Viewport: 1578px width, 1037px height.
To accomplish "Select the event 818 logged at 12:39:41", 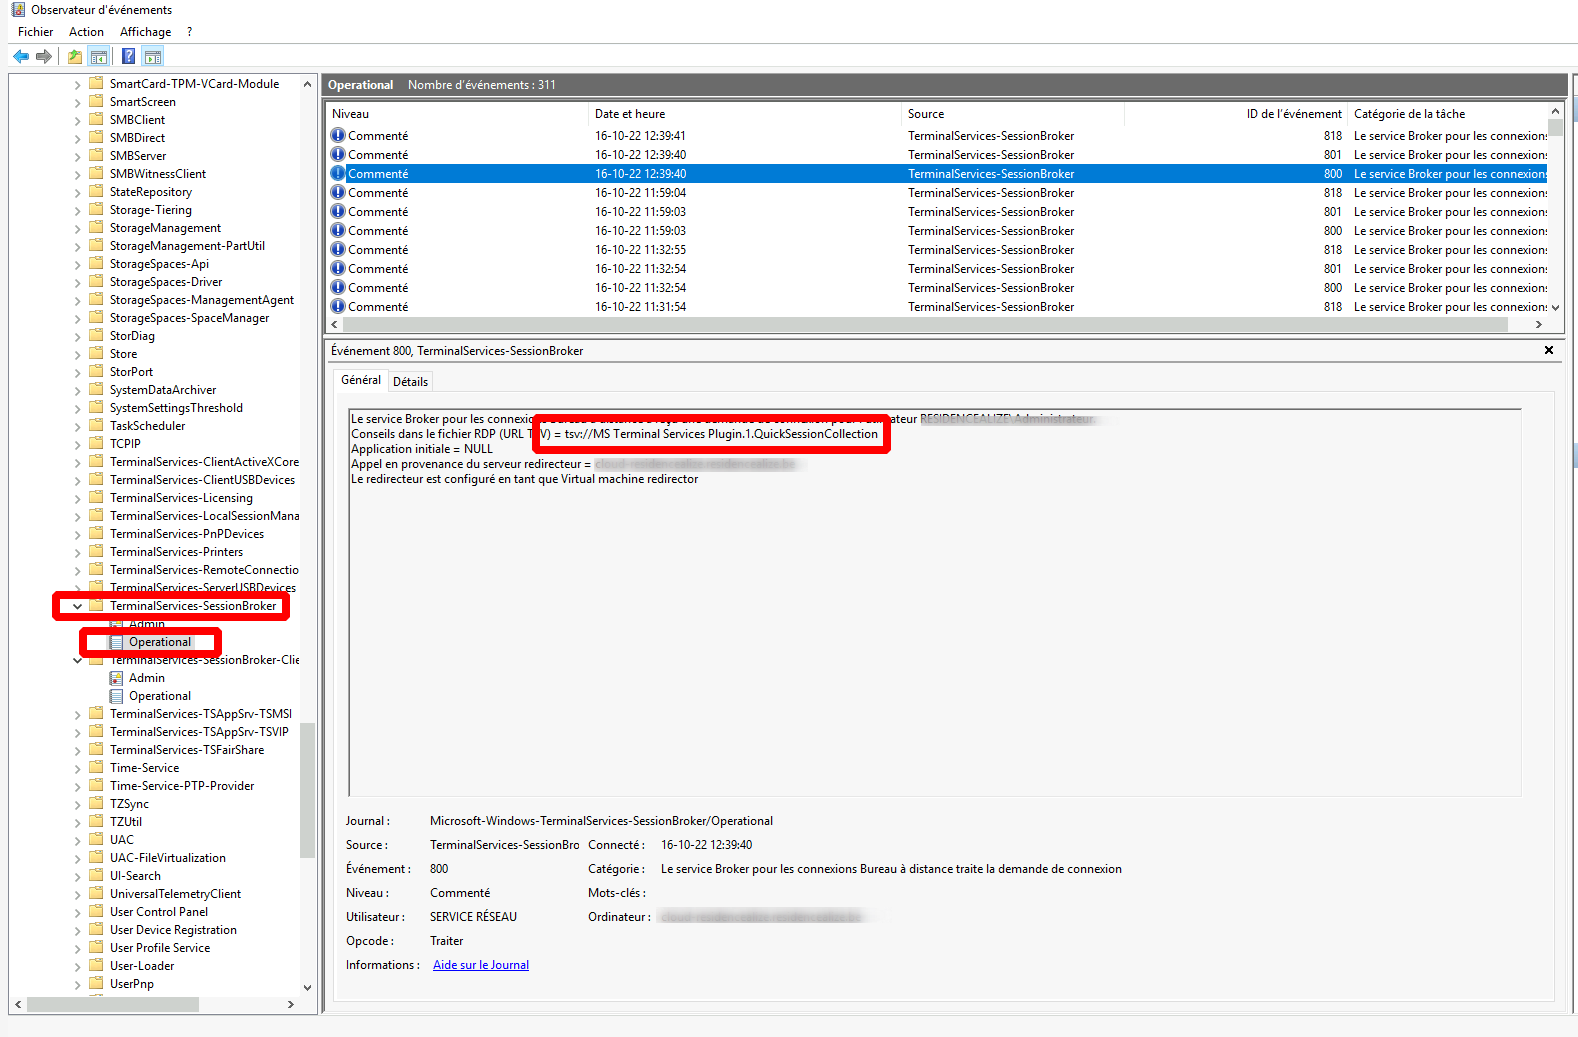I will pos(640,136).
